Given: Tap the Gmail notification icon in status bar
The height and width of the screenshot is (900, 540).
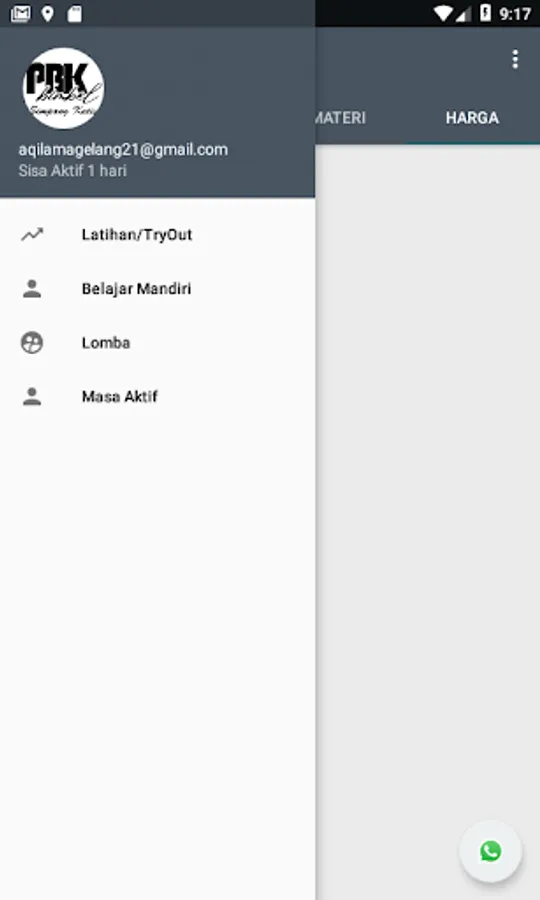Looking at the screenshot, I should click(21, 14).
